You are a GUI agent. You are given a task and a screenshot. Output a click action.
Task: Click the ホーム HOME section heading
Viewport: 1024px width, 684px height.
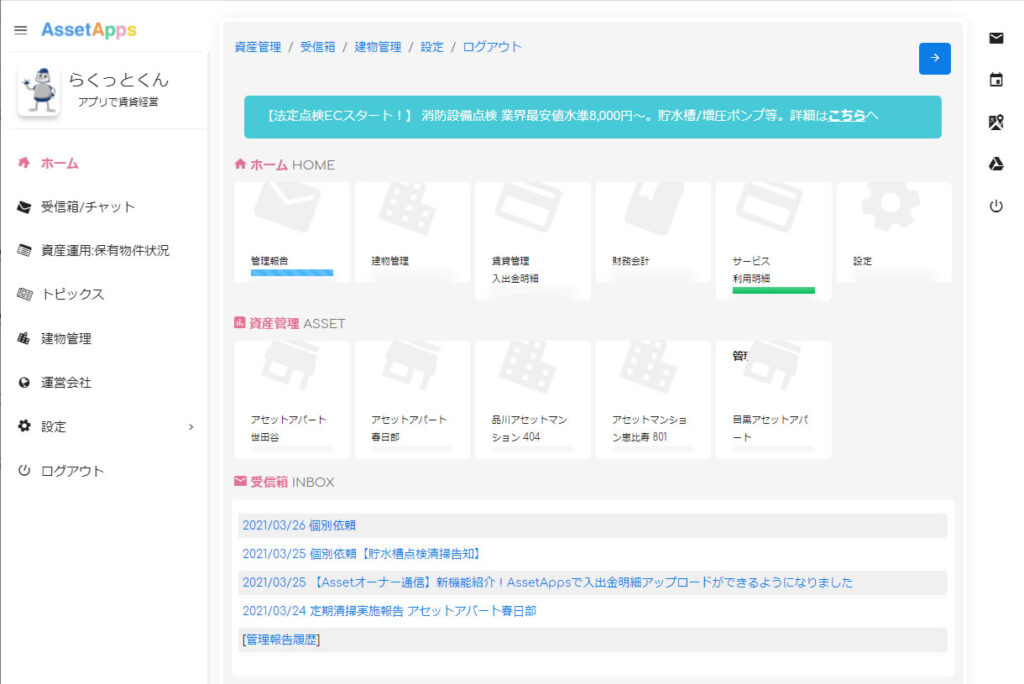tap(285, 165)
